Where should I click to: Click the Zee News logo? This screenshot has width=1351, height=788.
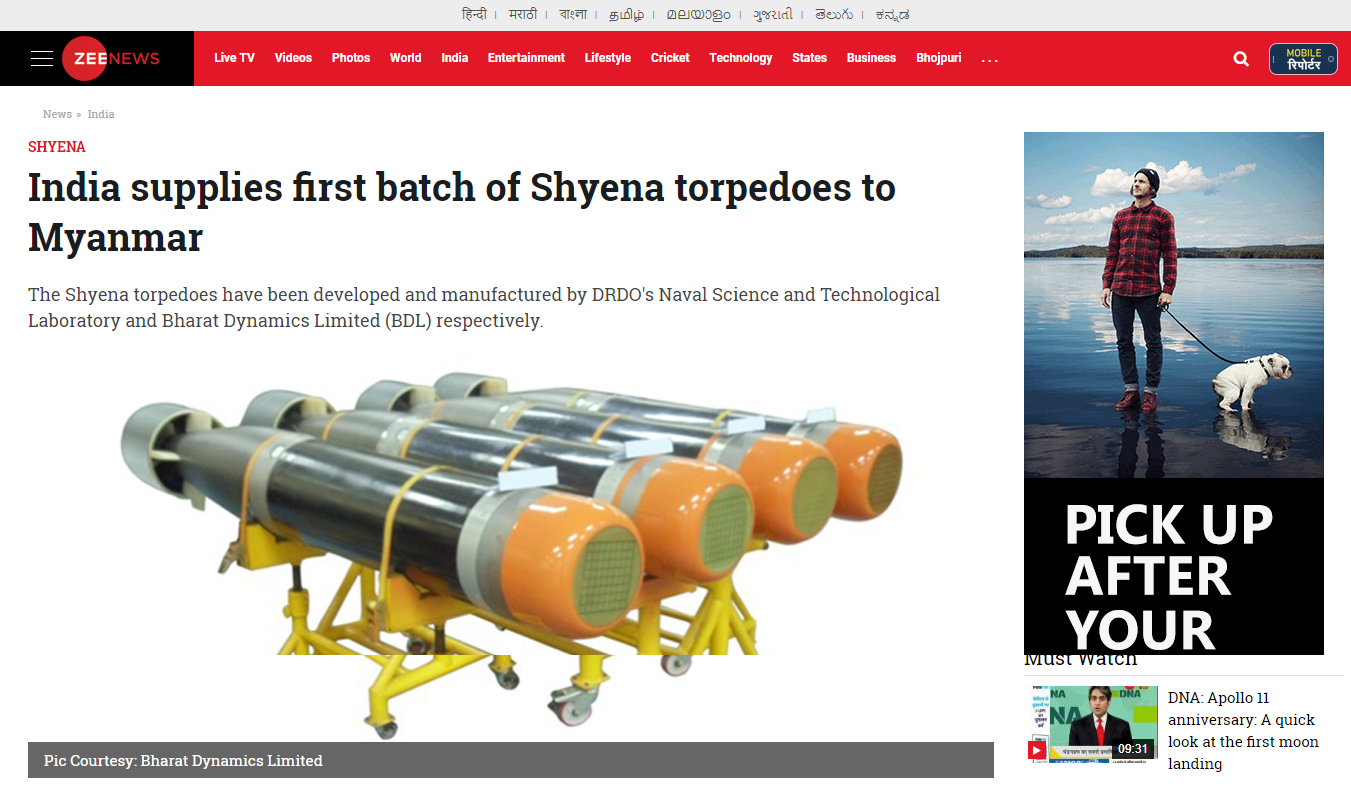(x=111, y=58)
